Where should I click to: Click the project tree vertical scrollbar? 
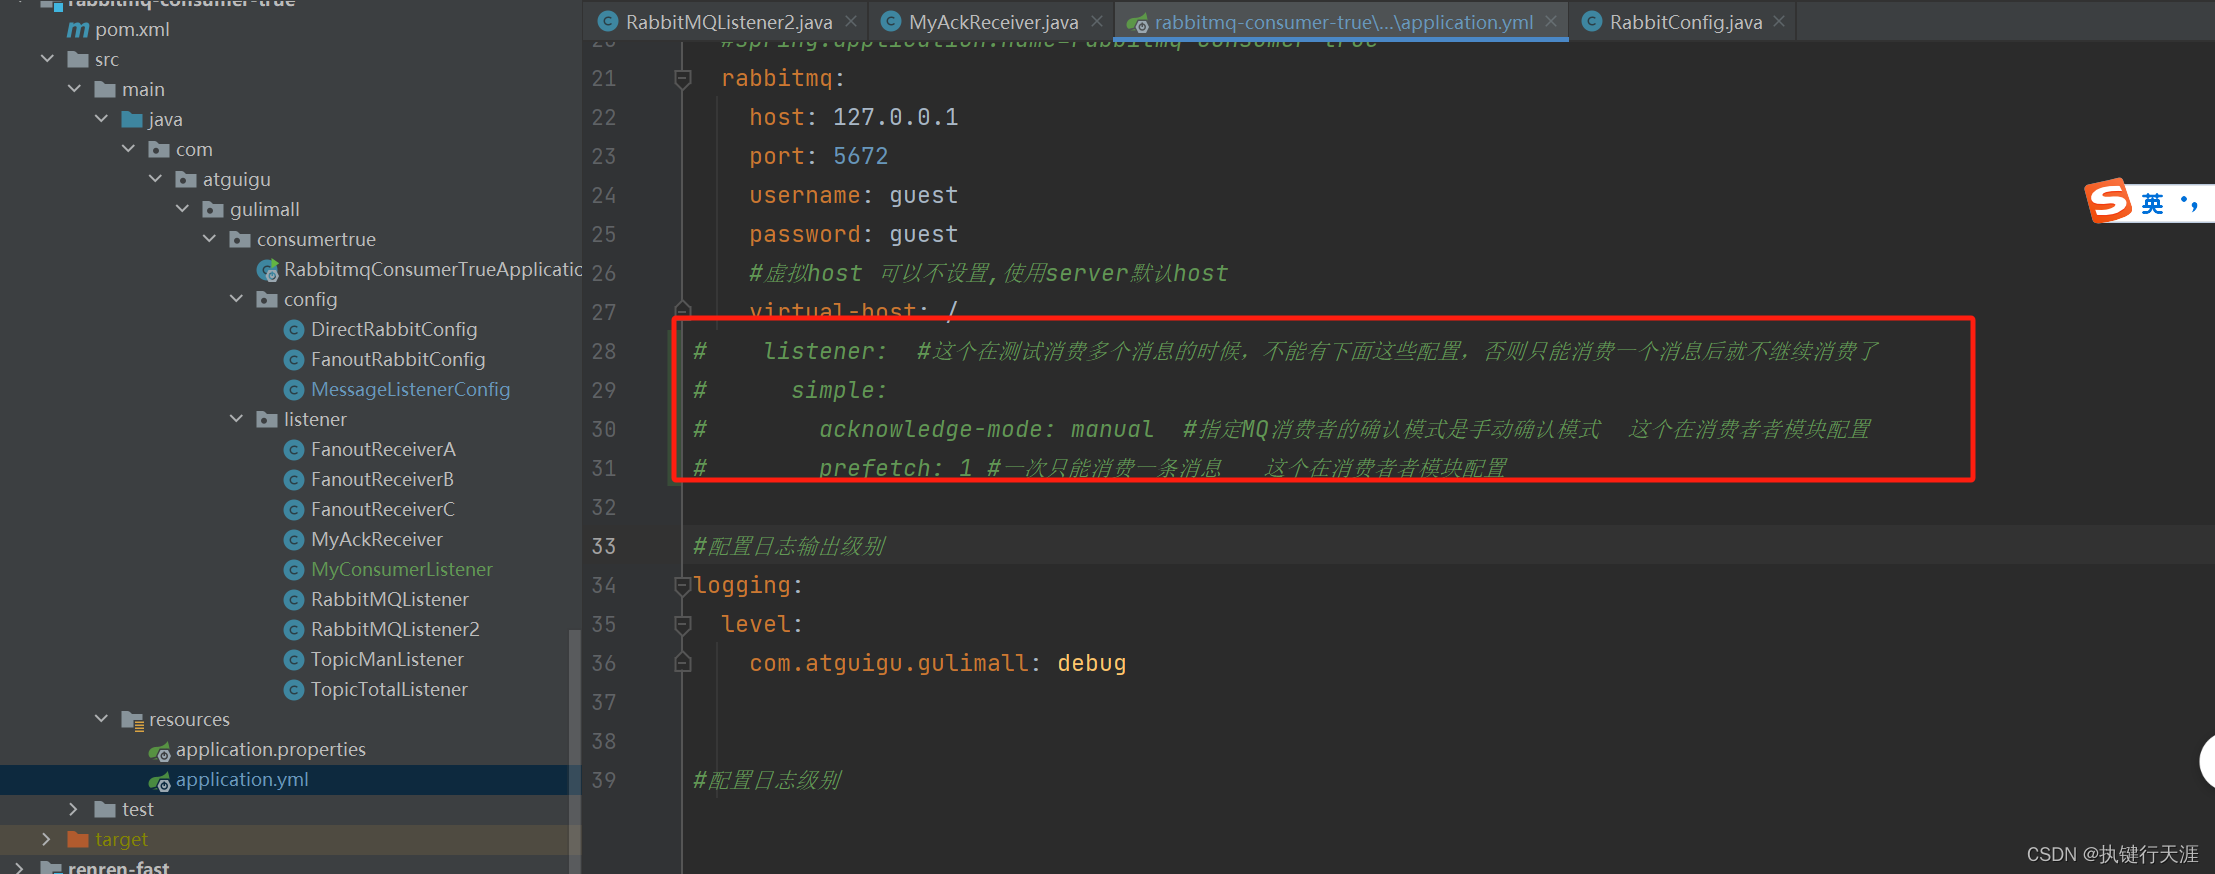(574, 750)
